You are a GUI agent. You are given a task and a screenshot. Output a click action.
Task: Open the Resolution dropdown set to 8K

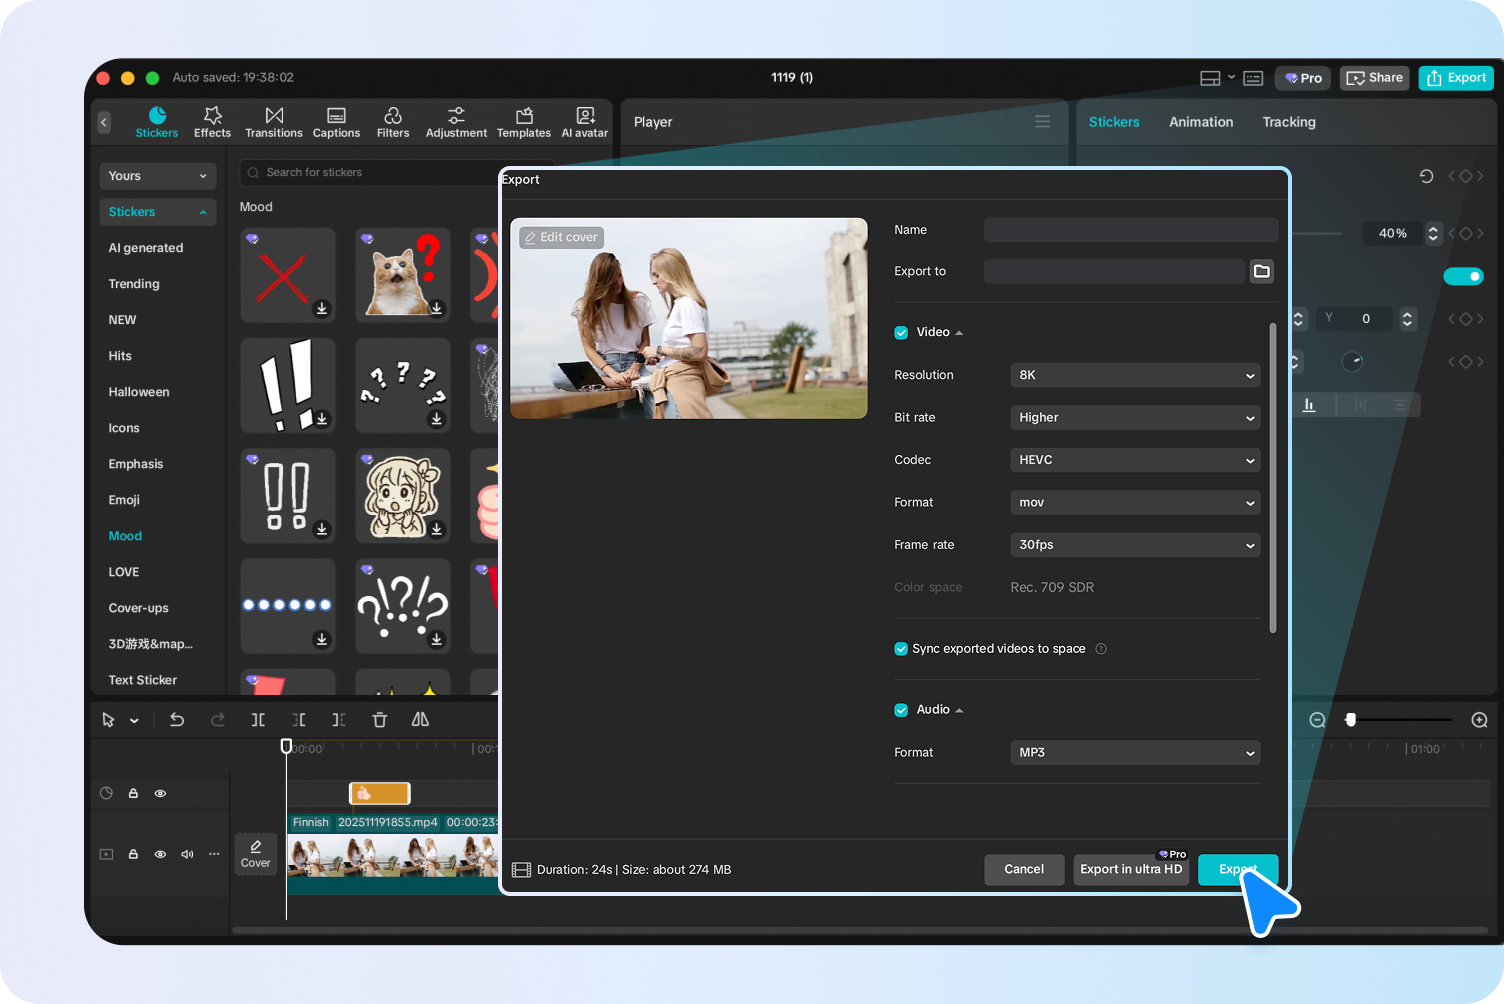click(1135, 375)
